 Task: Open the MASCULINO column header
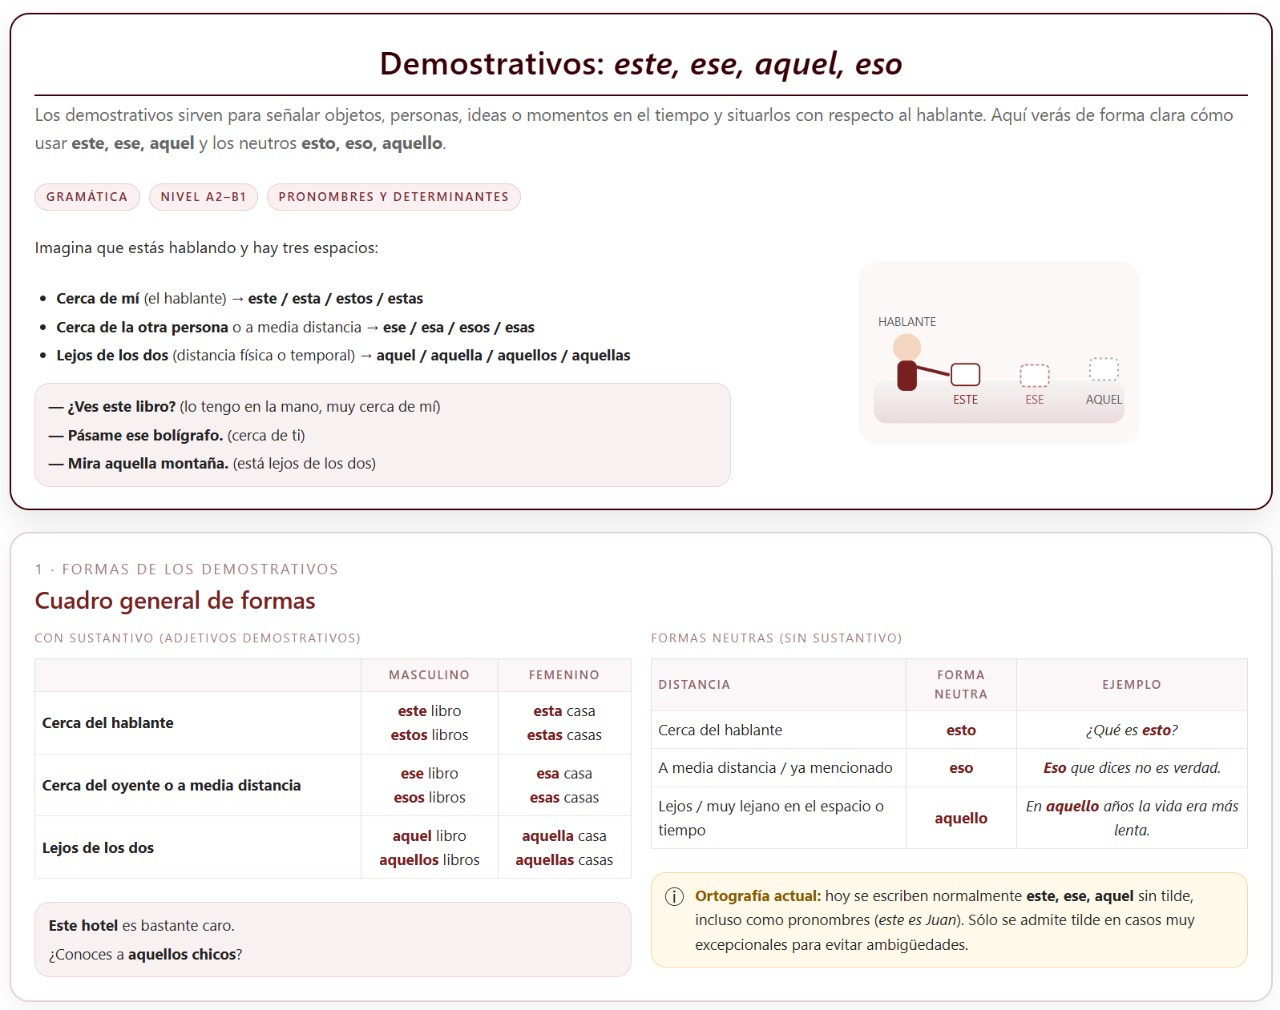point(429,675)
